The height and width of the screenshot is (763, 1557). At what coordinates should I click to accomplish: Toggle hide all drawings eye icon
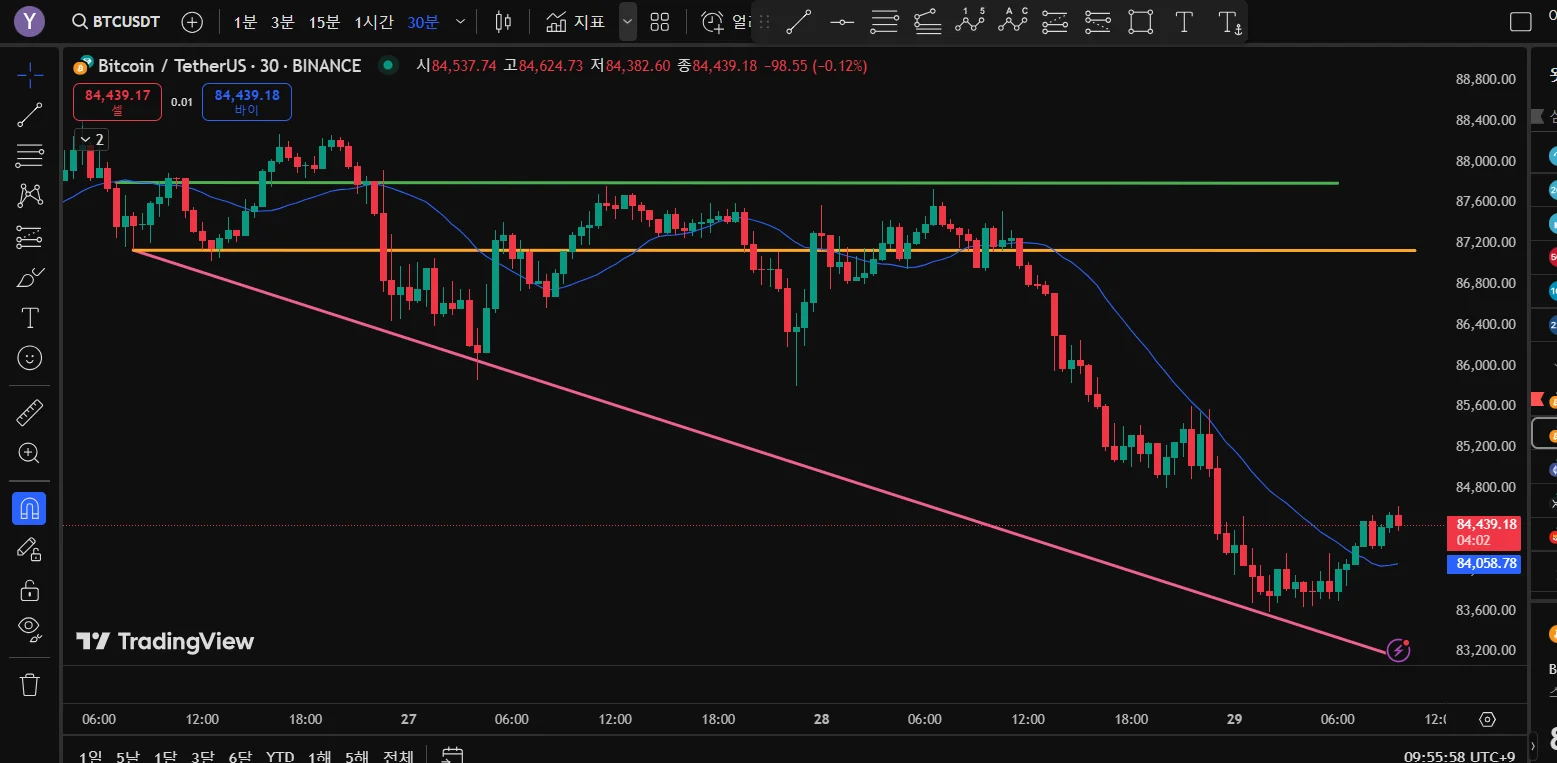30,630
